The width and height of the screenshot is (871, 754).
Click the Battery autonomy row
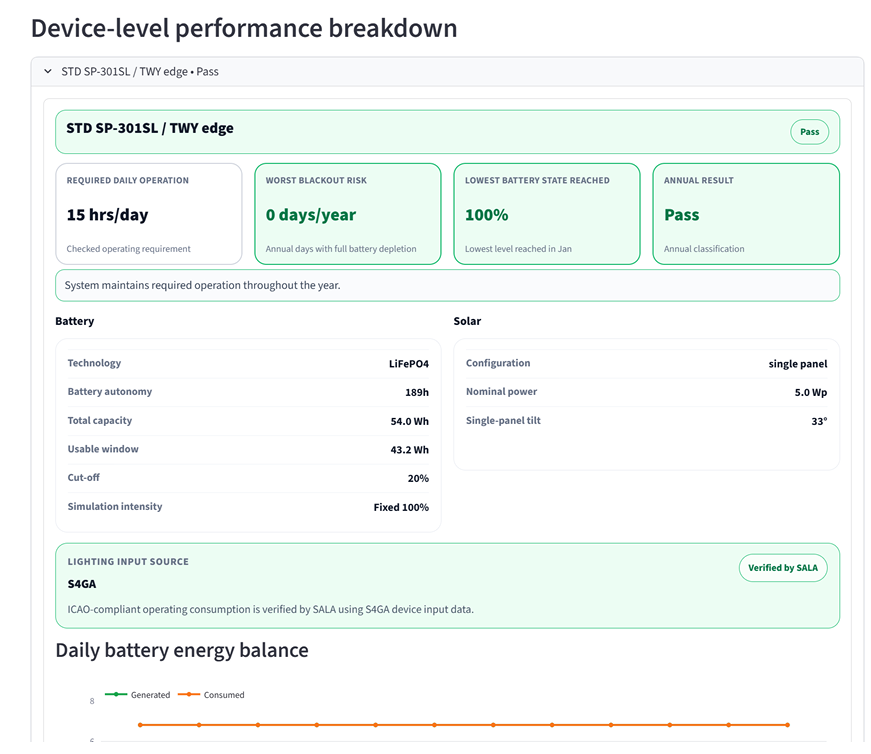248,392
